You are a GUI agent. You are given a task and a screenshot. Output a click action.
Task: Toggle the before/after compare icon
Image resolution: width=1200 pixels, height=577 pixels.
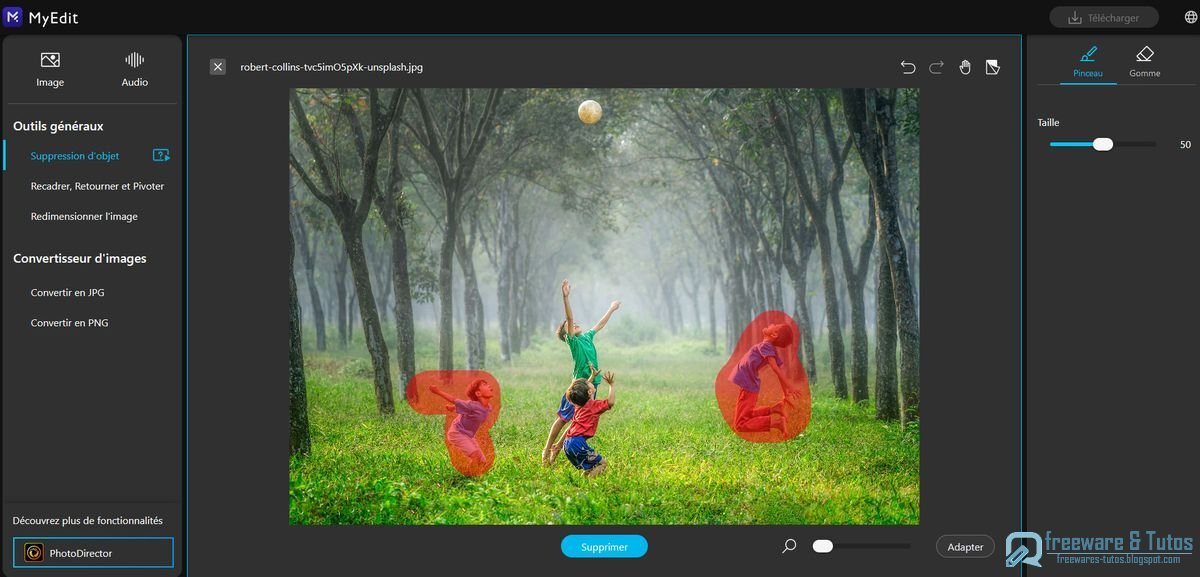pos(992,67)
